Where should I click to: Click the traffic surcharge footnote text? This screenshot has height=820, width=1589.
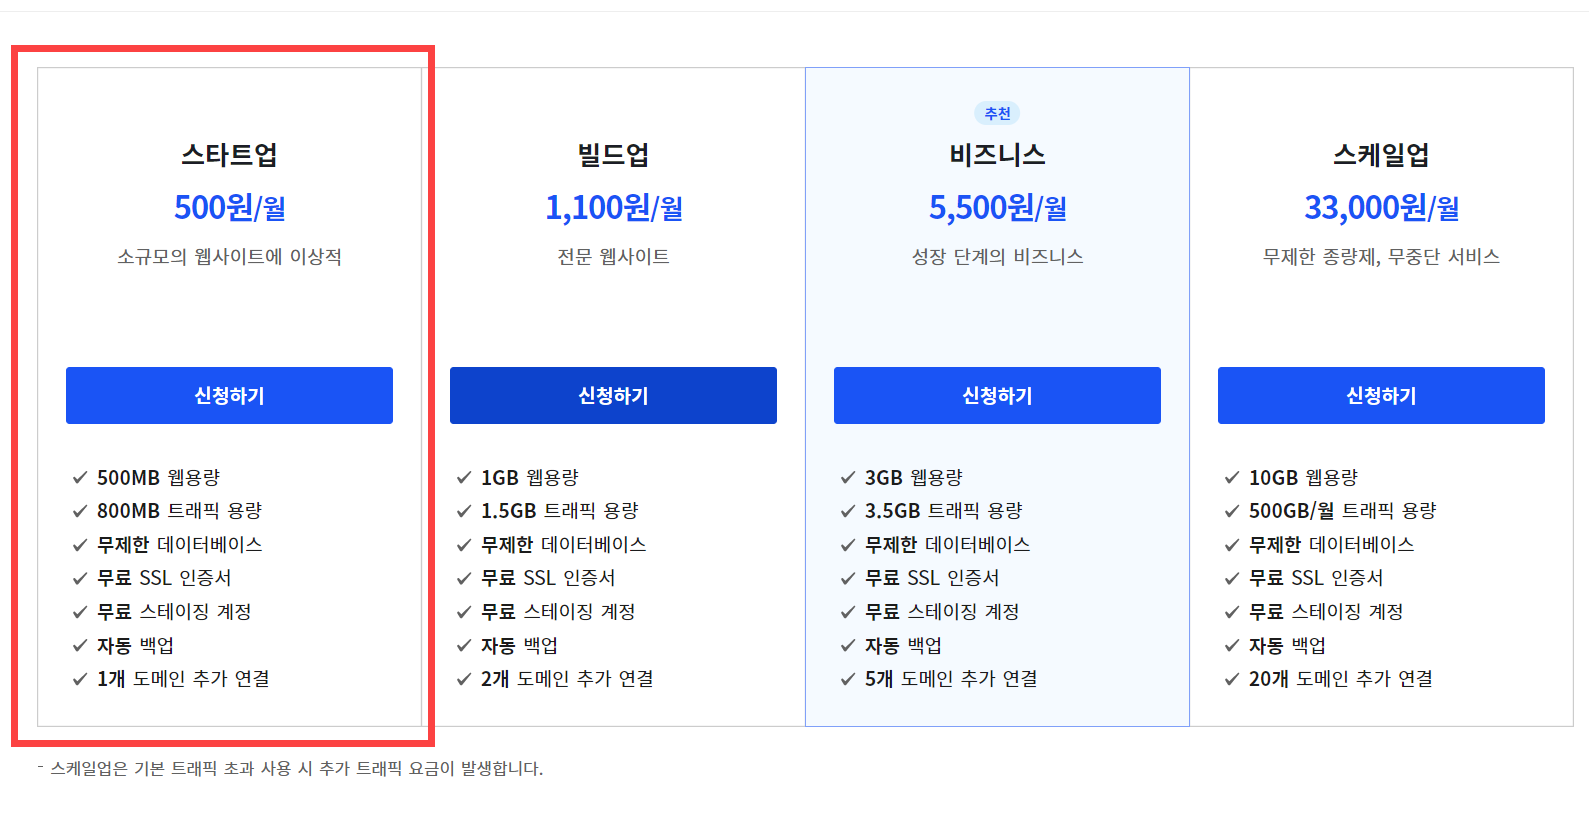(290, 770)
